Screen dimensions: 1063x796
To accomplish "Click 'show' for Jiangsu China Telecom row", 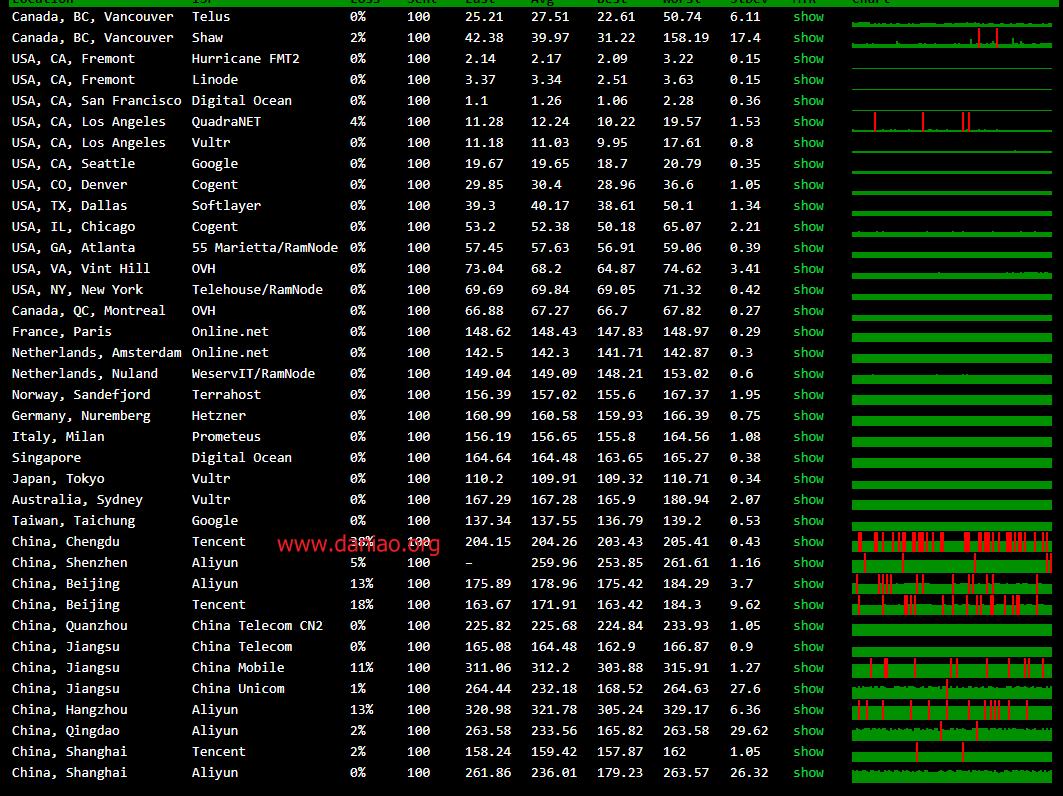I will (808, 648).
